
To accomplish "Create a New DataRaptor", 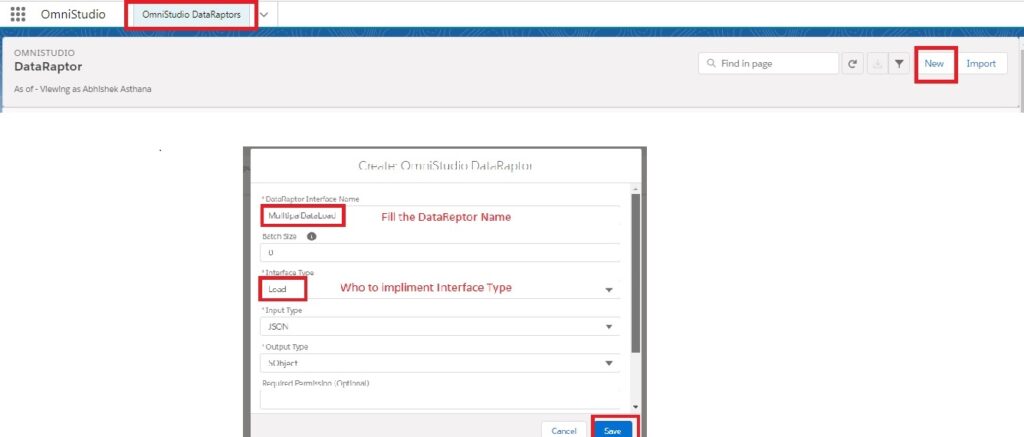I will point(934,63).
